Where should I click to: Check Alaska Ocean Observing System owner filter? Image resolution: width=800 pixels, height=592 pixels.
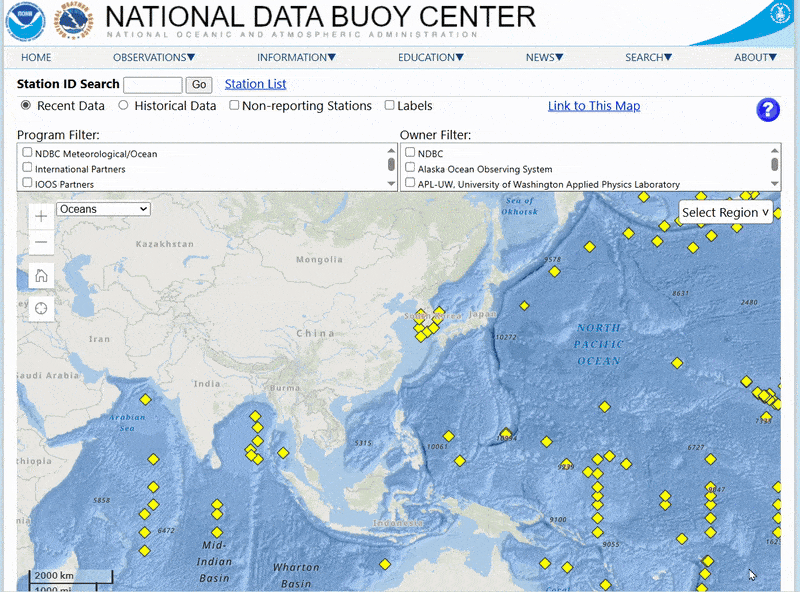pyautogui.click(x=410, y=167)
